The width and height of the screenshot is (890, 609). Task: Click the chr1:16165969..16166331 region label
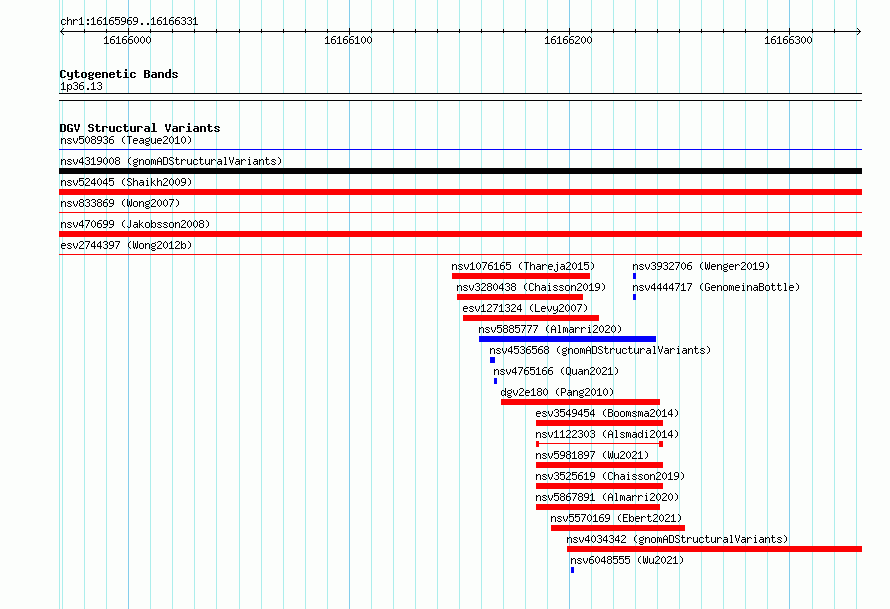(129, 22)
